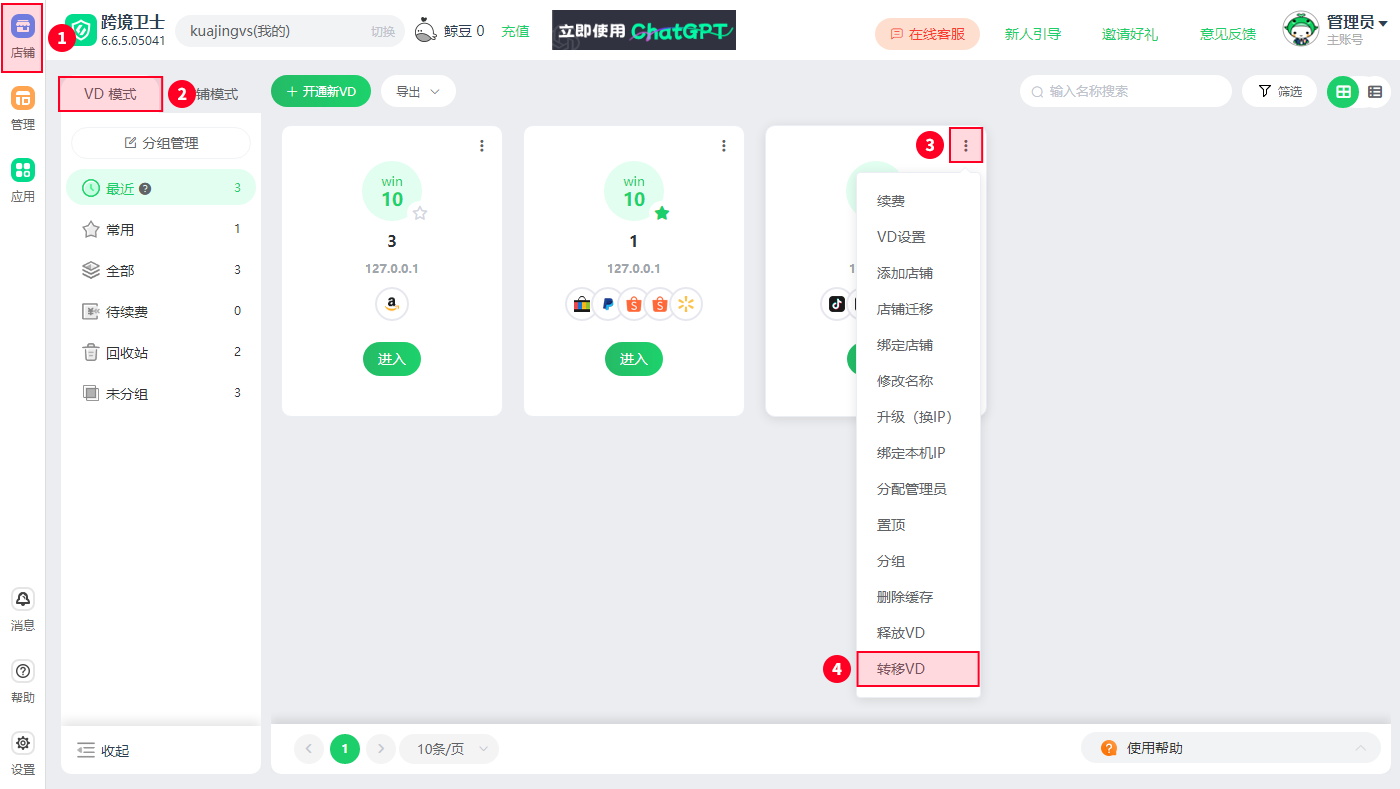Toggle favorite star on VD 3 card
Image resolution: width=1400 pixels, height=789 pixels.
(x=420, y=213)
